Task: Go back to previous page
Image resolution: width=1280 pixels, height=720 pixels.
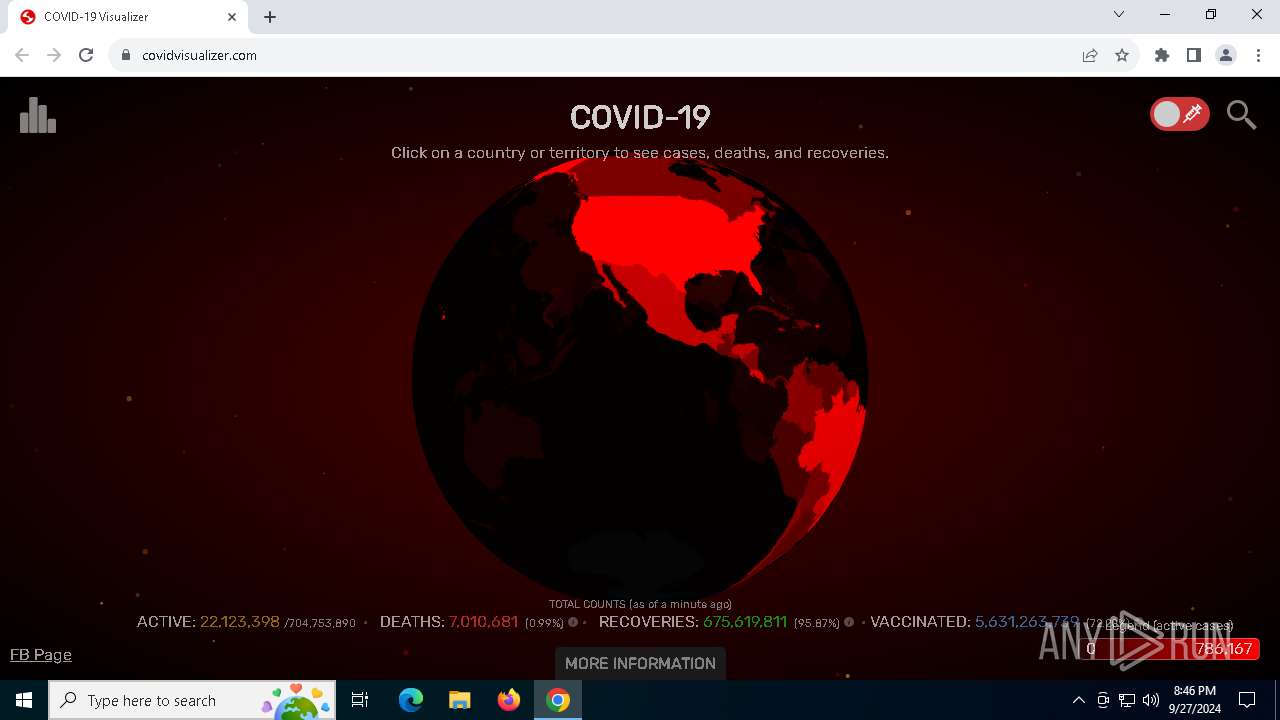Action: (x=22, y=55)
